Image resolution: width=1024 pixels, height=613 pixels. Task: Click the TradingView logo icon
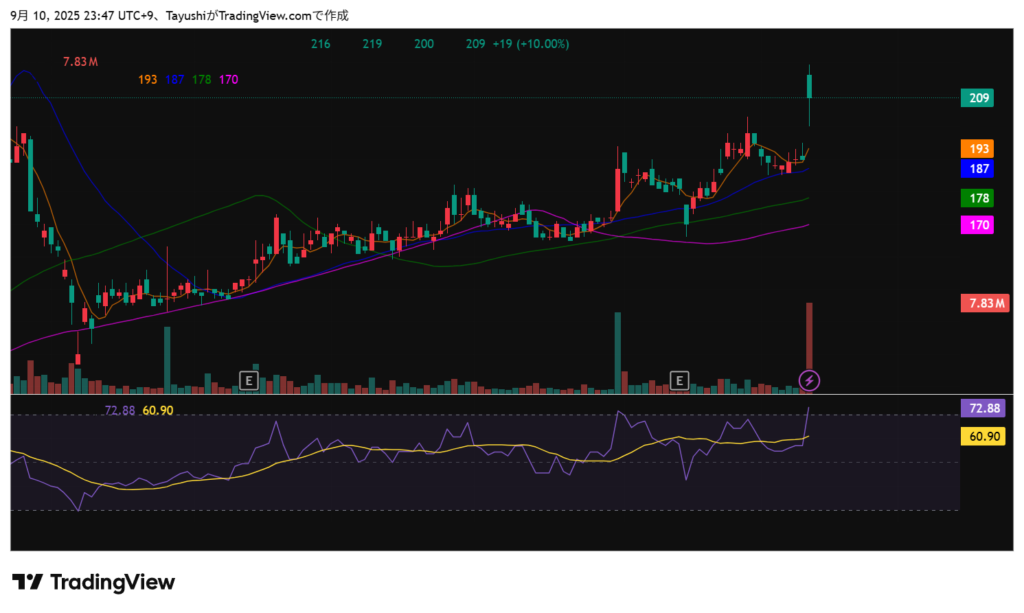(x=27, y=582)
